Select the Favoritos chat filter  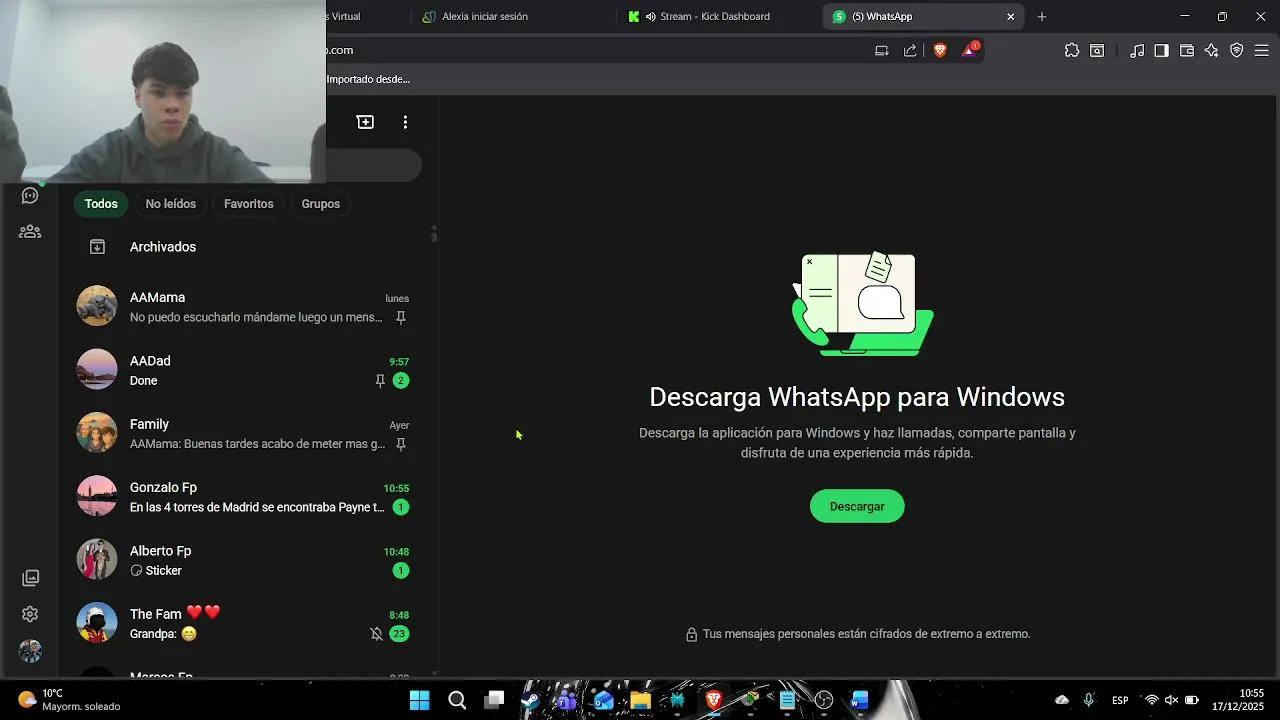pos(249,204)
